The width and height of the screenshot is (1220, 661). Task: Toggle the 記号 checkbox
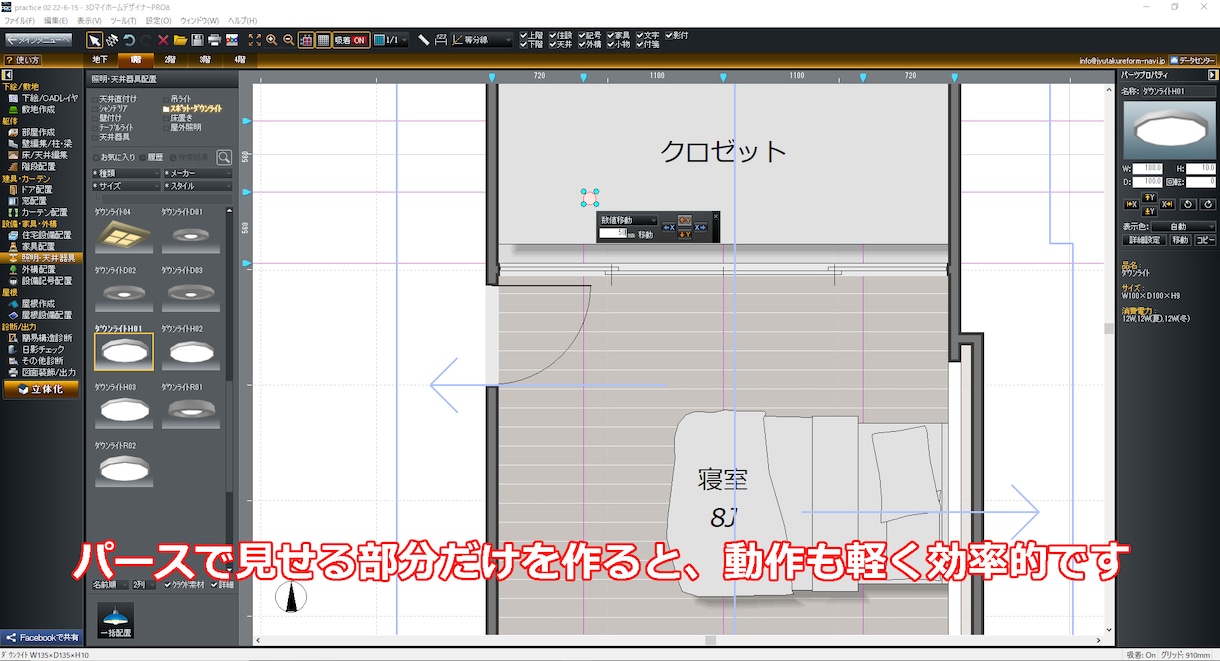pos(581,36)
